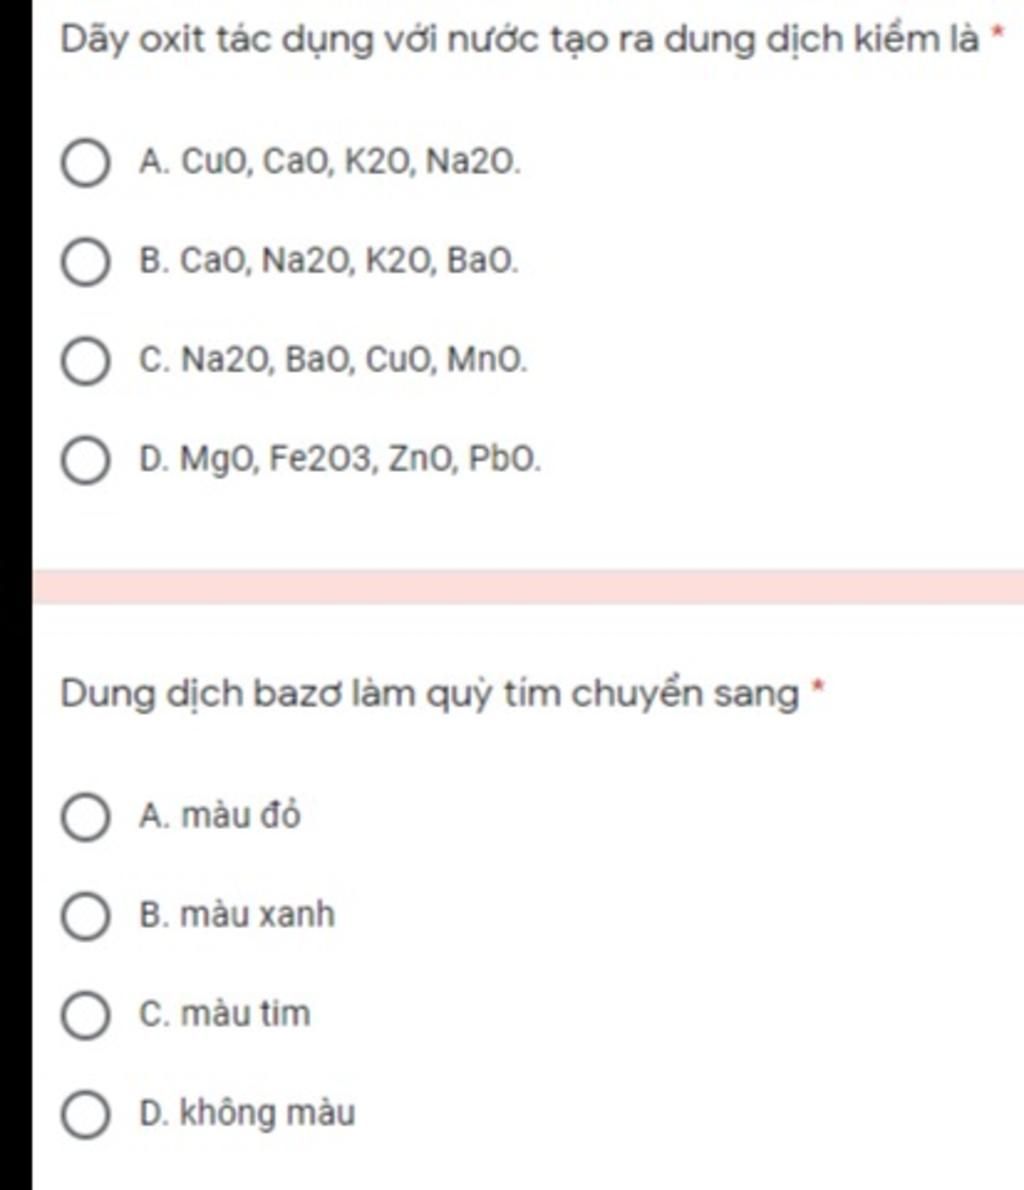The image size is (1024, 1190).
Task: Click the answer text 'C. Na2O, BaO, CuO, MnO.'
Action: tap(333, 360)
